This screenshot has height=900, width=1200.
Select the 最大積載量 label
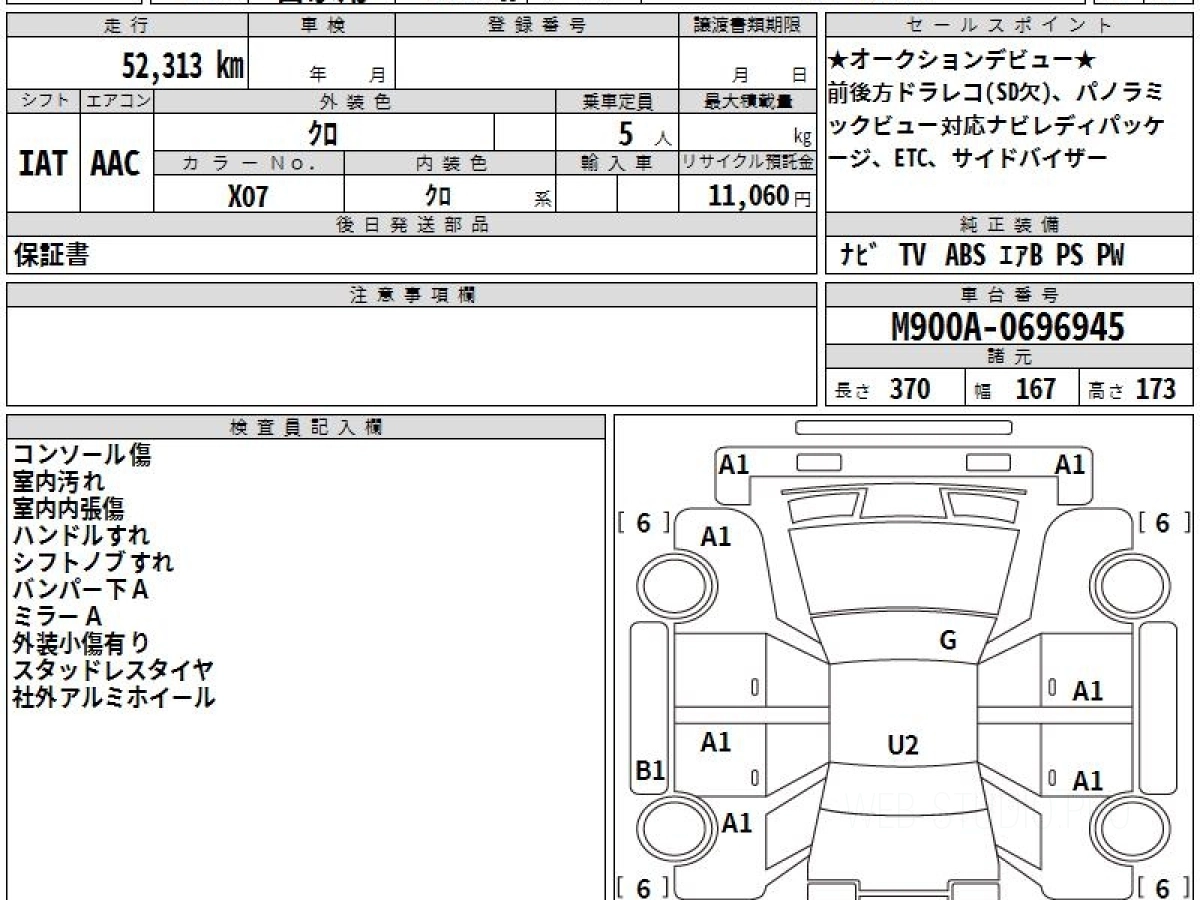tap(748, 101)
